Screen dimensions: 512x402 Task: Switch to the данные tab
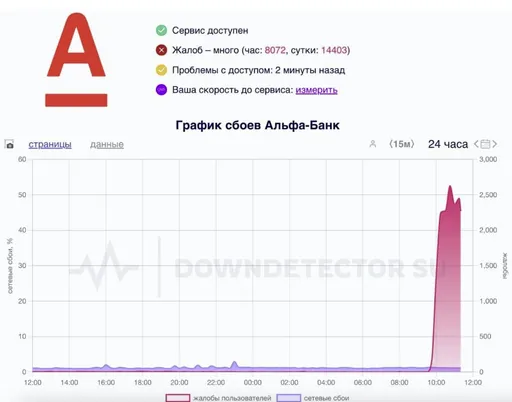point(107,144)
